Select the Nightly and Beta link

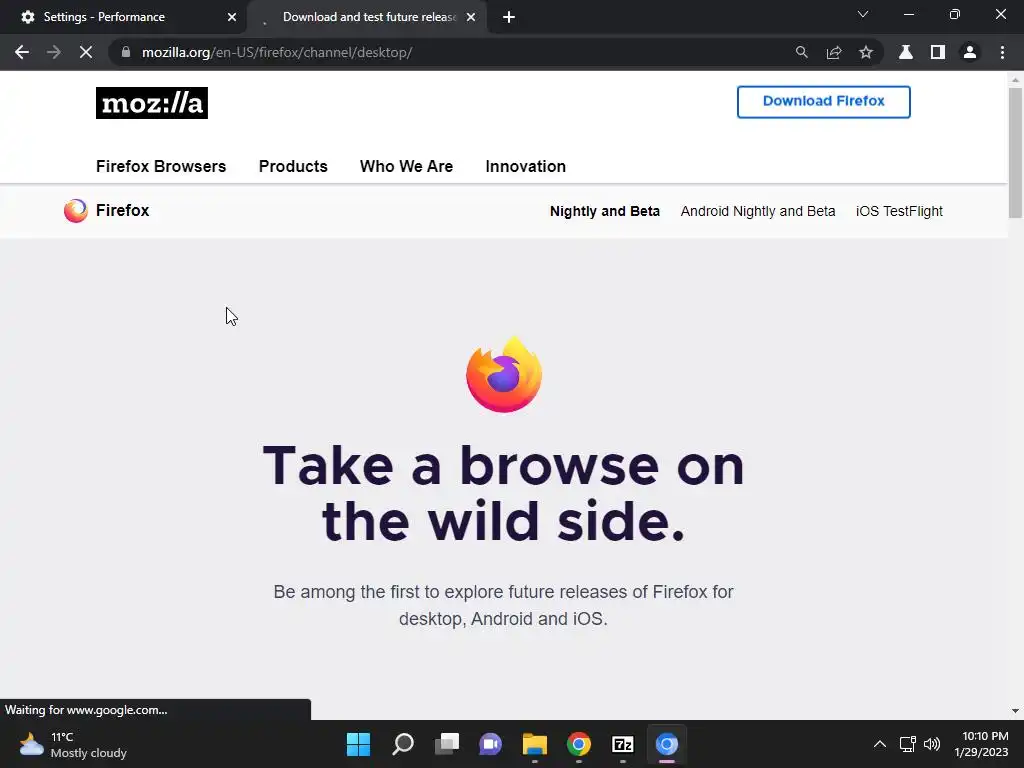(605, 212)
